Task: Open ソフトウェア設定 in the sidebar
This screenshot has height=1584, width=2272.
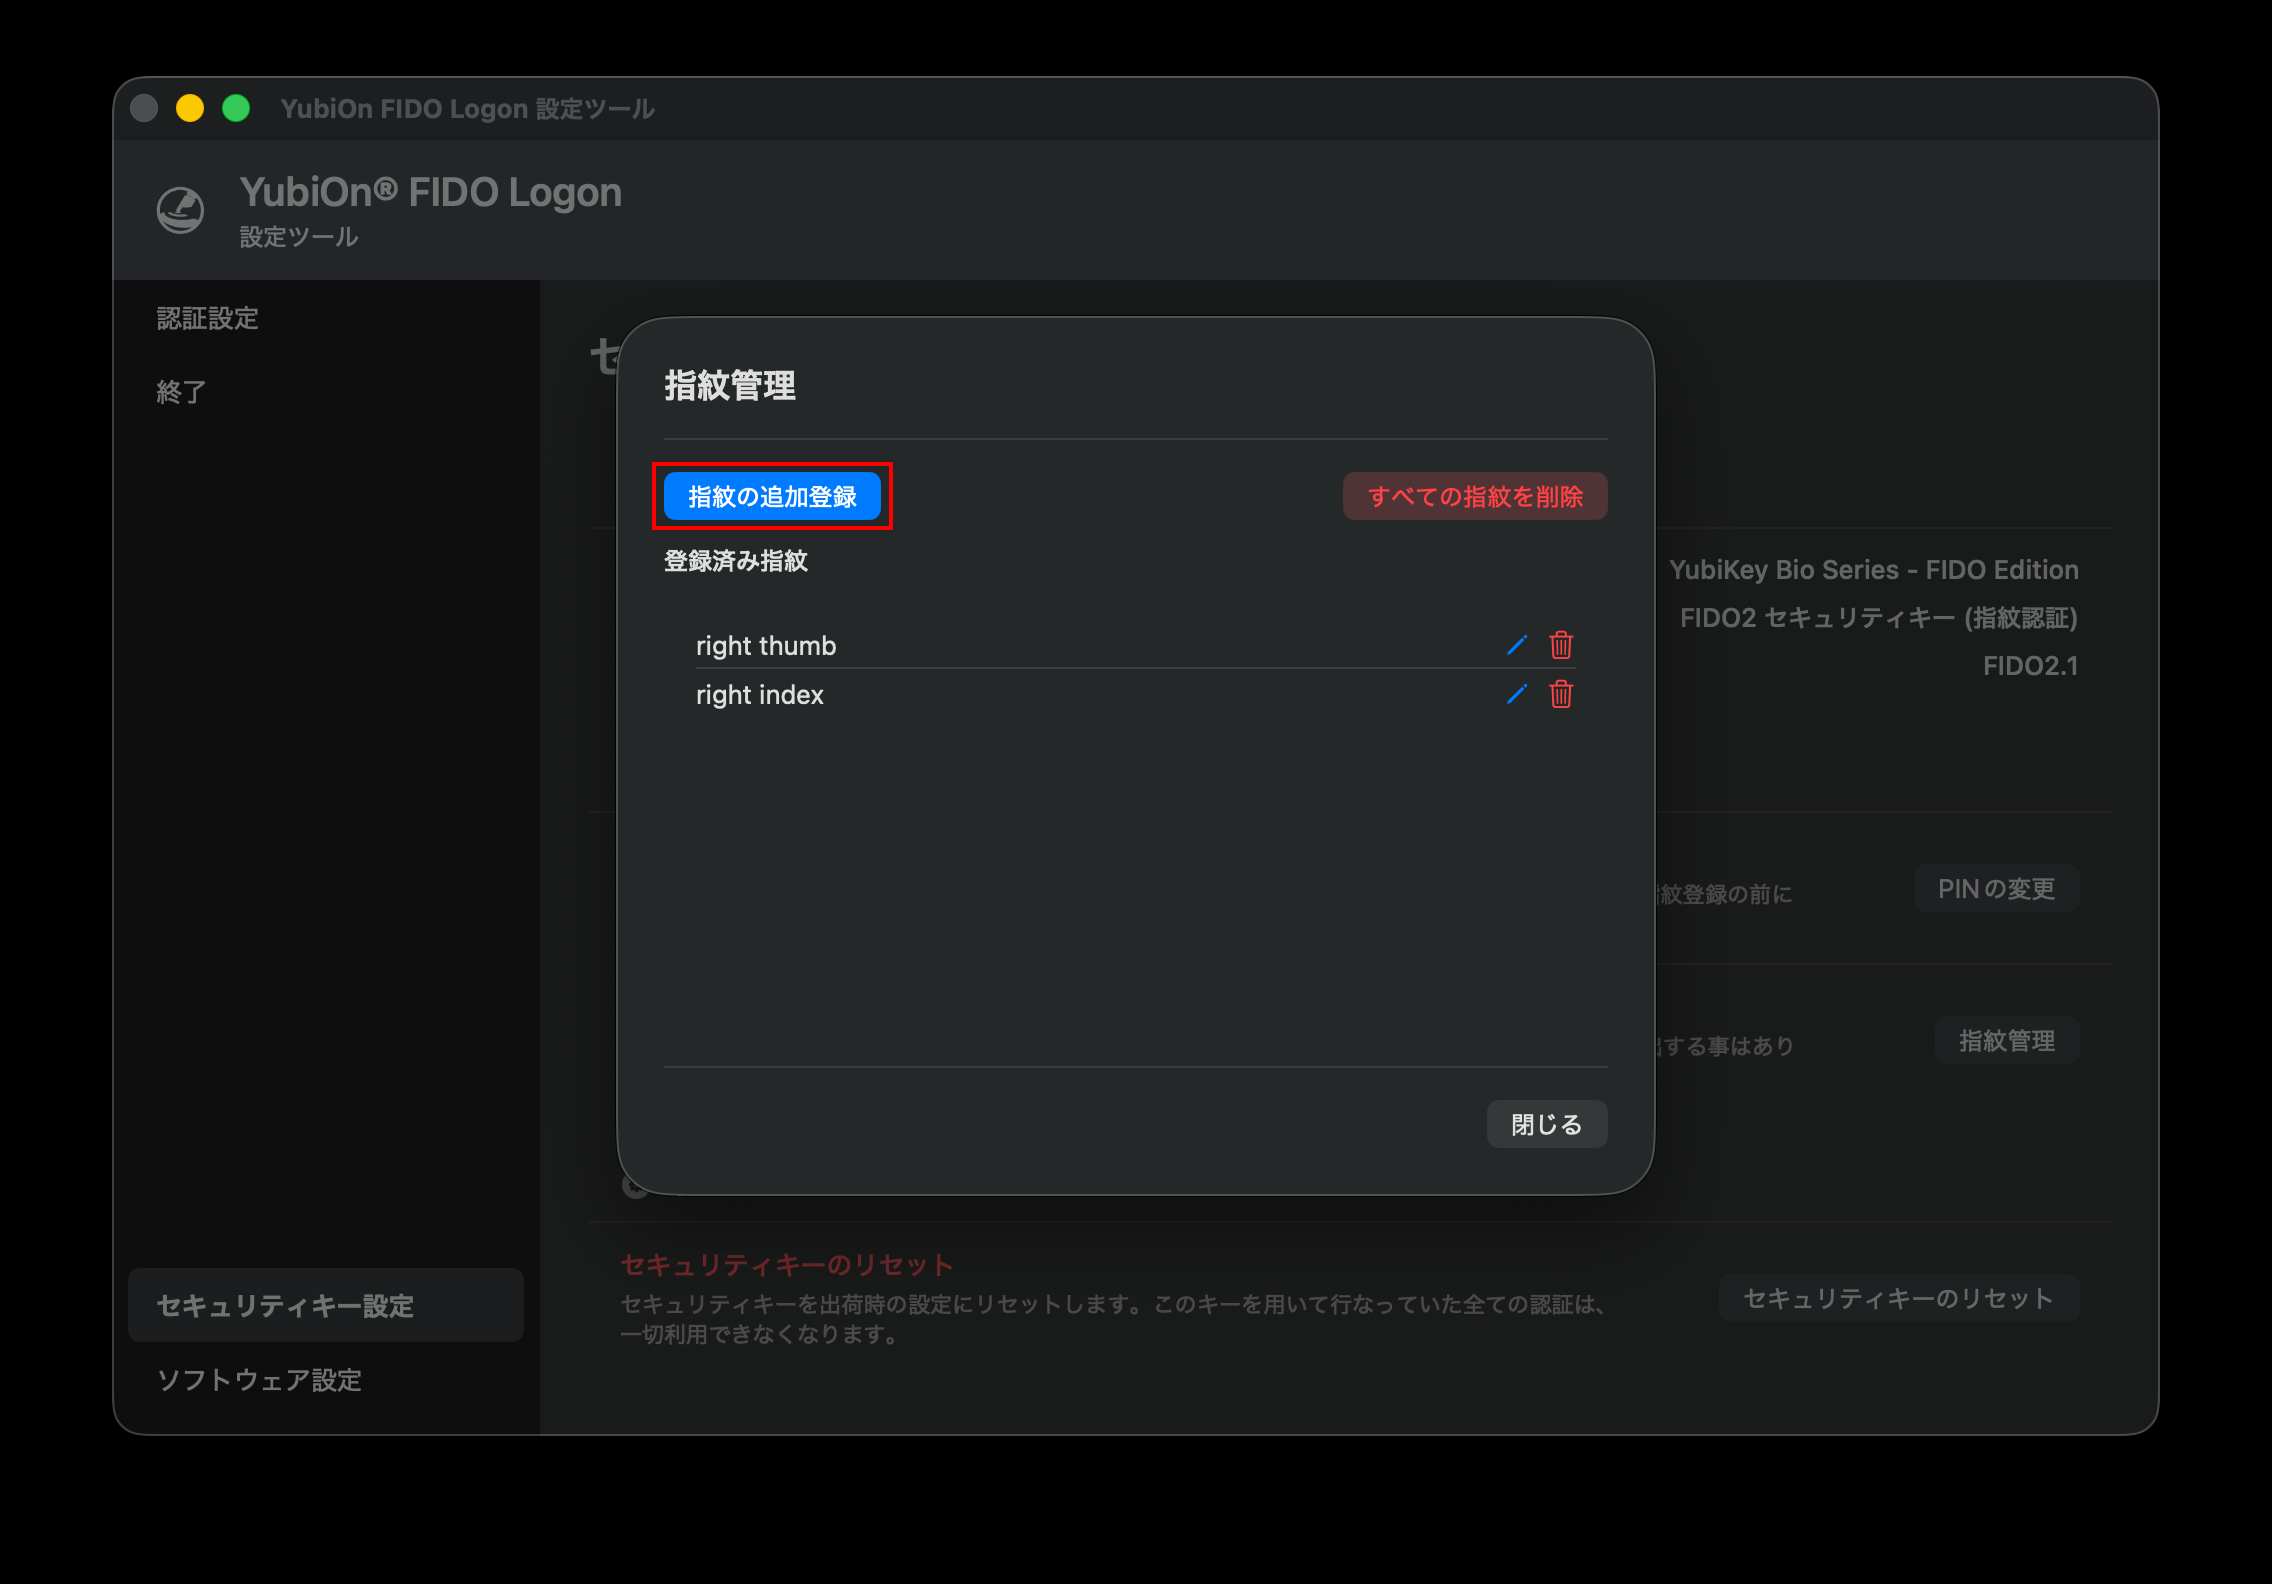Action: point(259,1380)
